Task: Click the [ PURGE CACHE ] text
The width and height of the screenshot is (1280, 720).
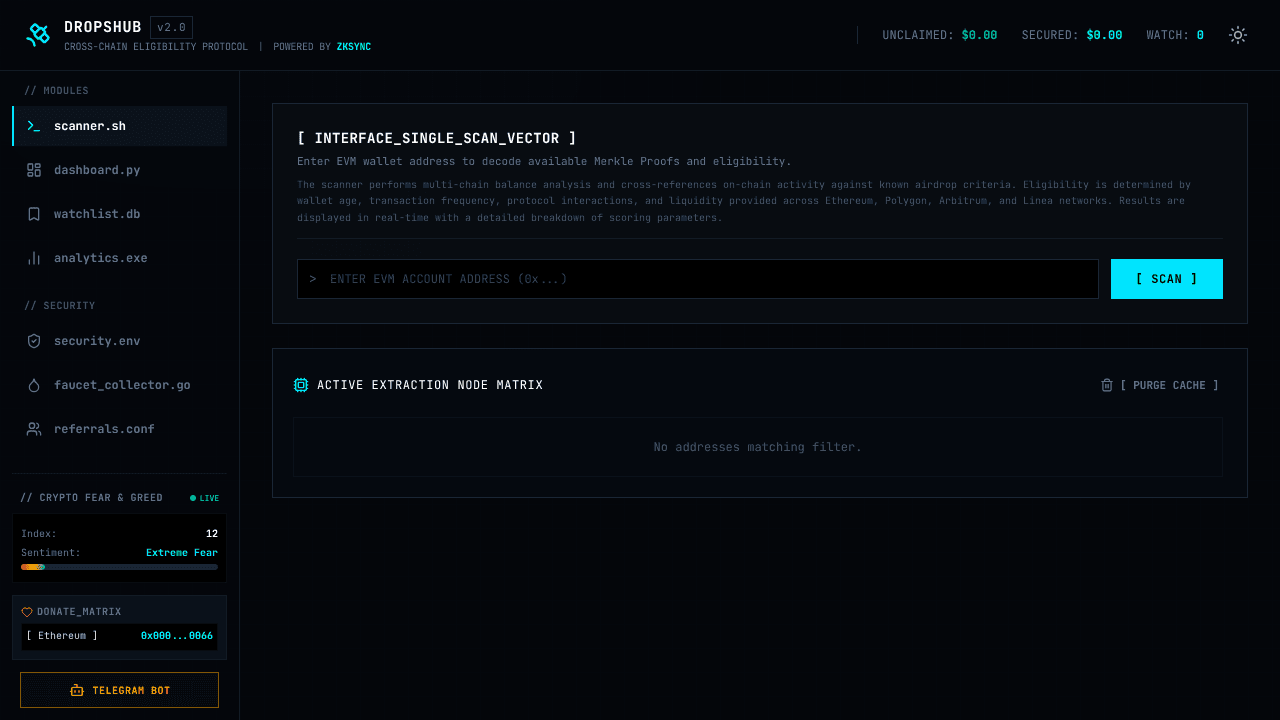Action: tap(1169, 385)
